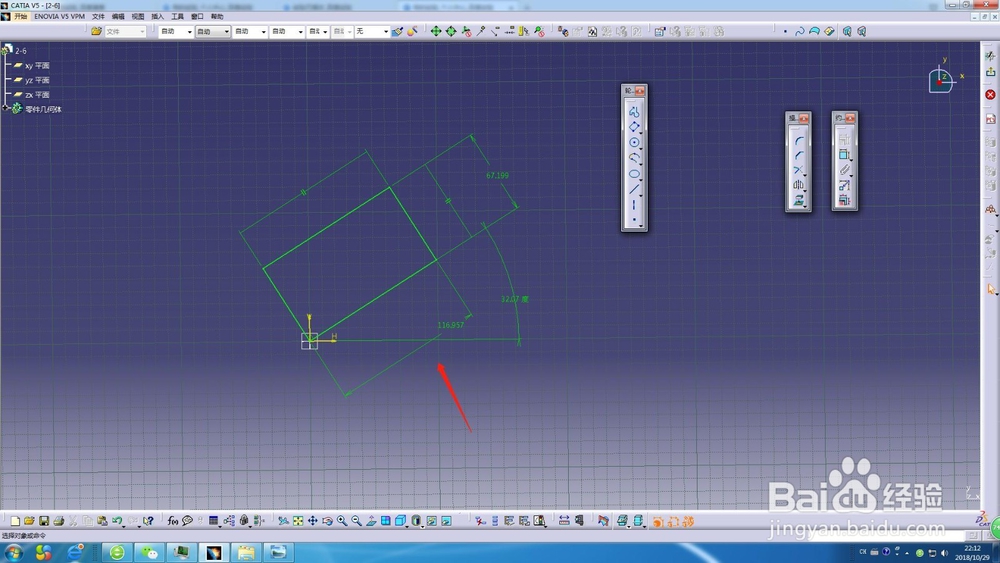Open the 工具 (Tools) menu
The height and width of the screenshot is (563, 1000).
(177, 17)
